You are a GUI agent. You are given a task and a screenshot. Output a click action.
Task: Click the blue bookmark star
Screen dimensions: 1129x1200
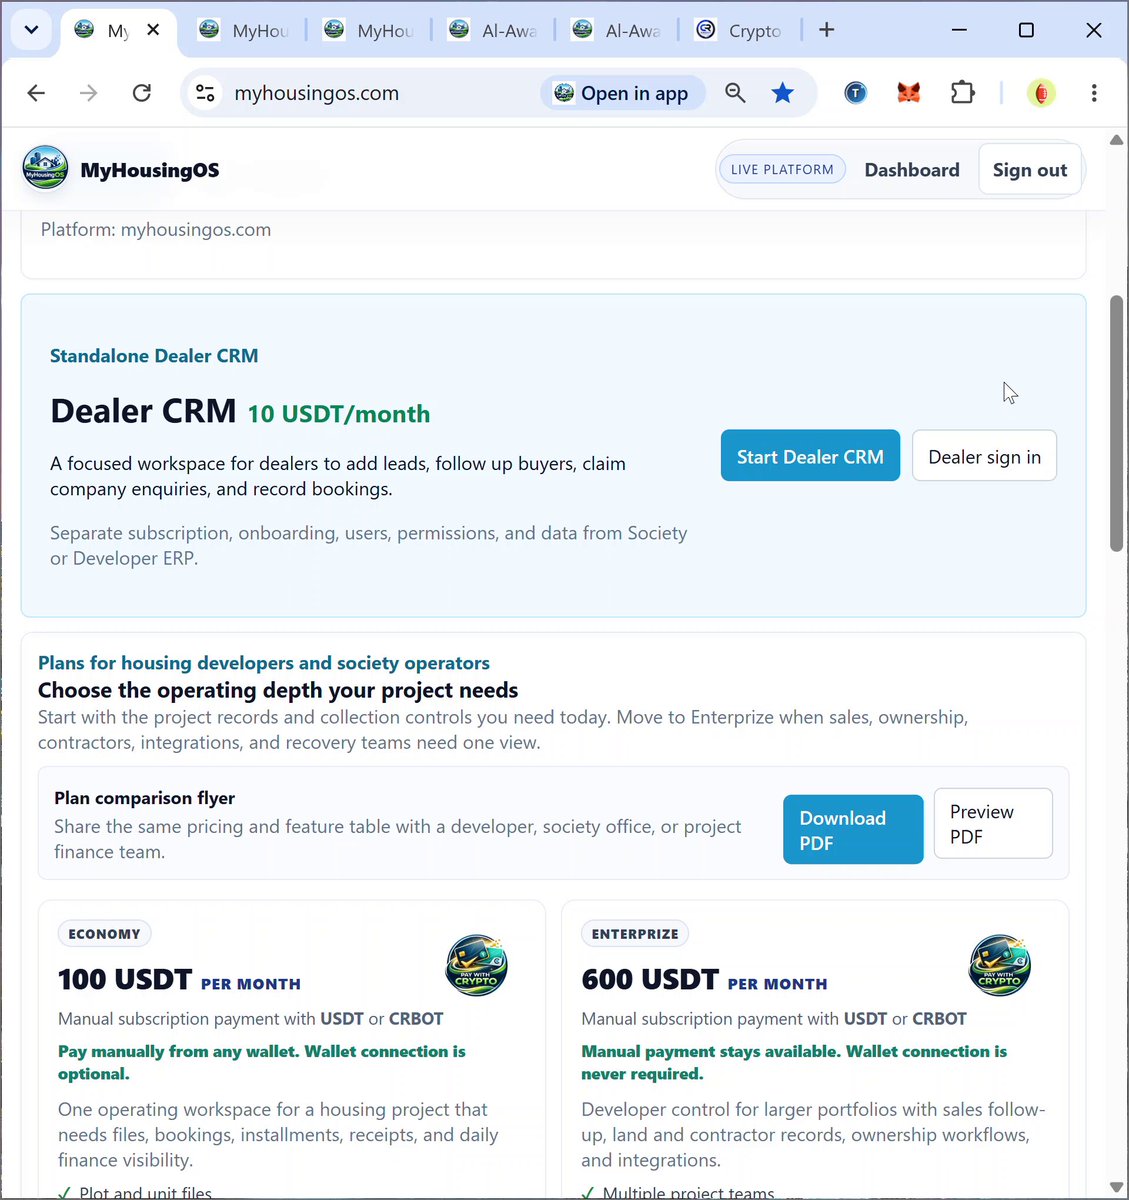(783, 93)
